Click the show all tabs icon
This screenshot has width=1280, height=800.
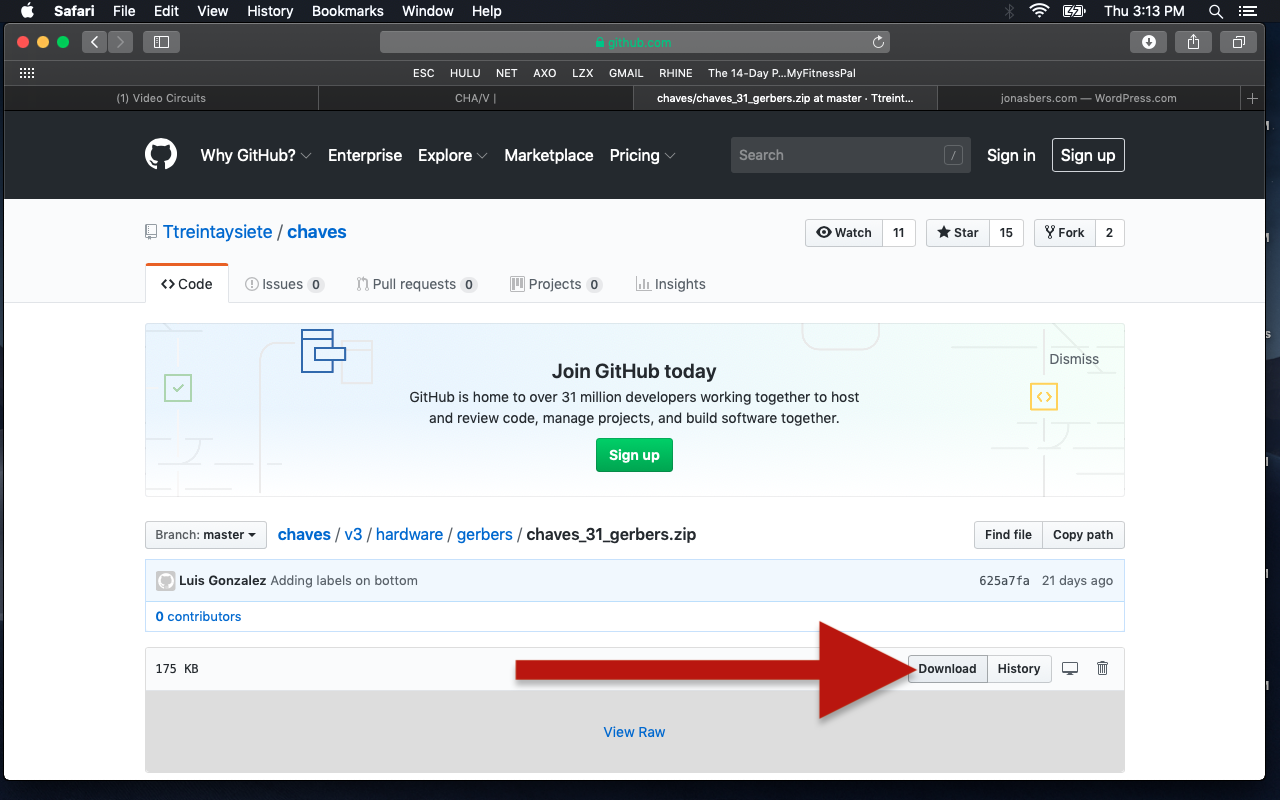point(1238,42)
